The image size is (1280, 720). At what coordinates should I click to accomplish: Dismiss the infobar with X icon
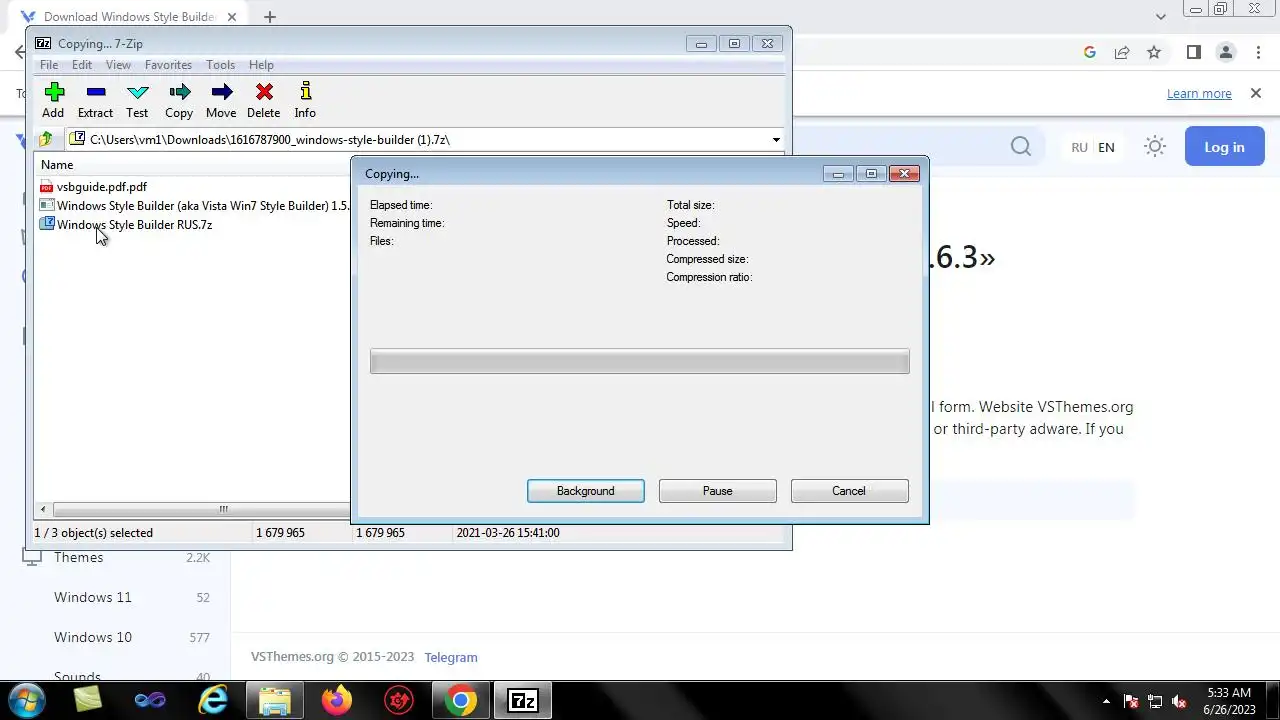point(1256,93)
